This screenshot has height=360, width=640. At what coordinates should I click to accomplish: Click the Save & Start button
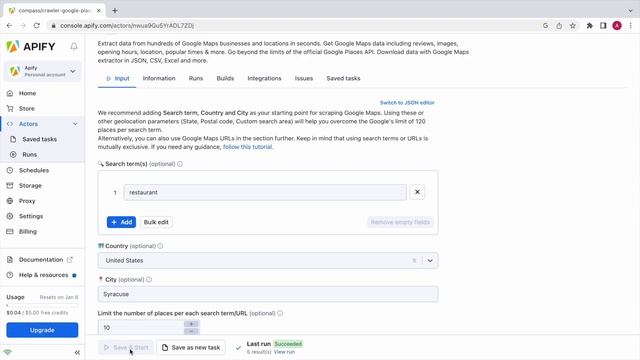pyautogui.click(x=126, y=348)
